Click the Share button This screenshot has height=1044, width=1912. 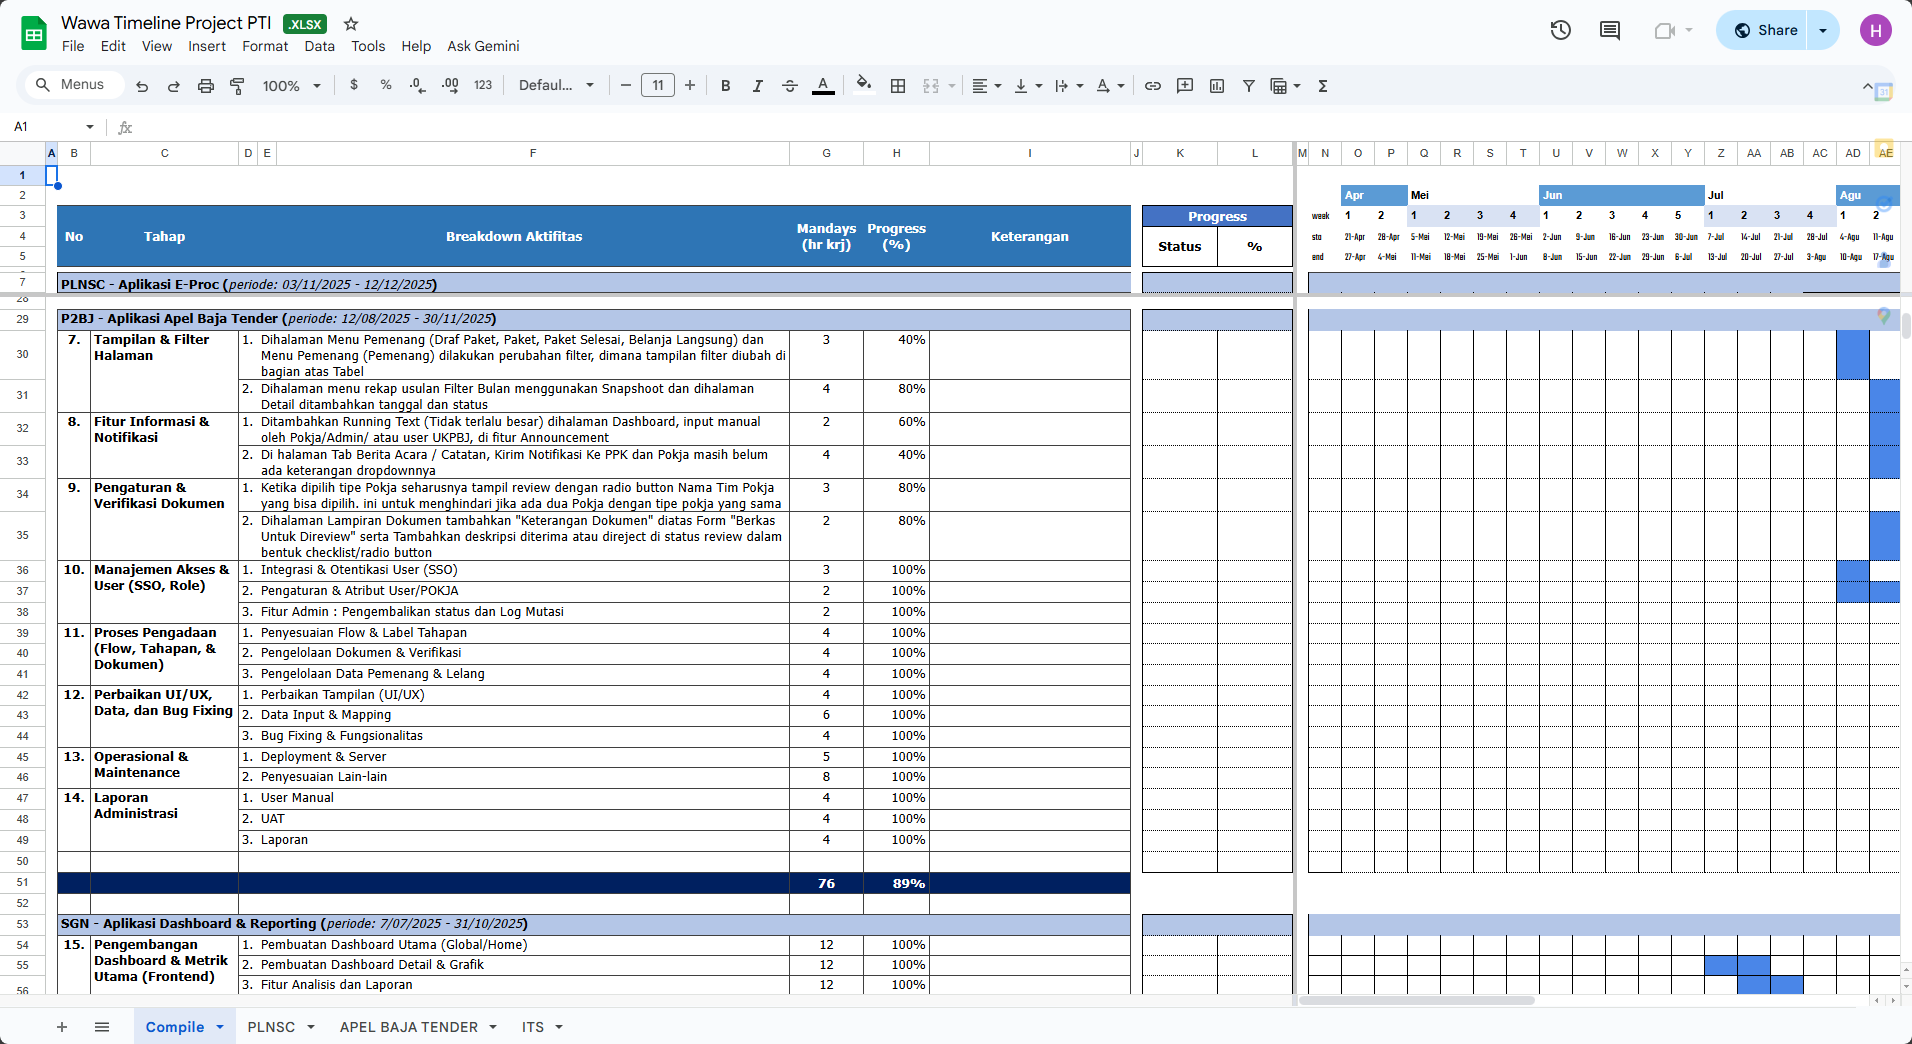click(1766, 30)
